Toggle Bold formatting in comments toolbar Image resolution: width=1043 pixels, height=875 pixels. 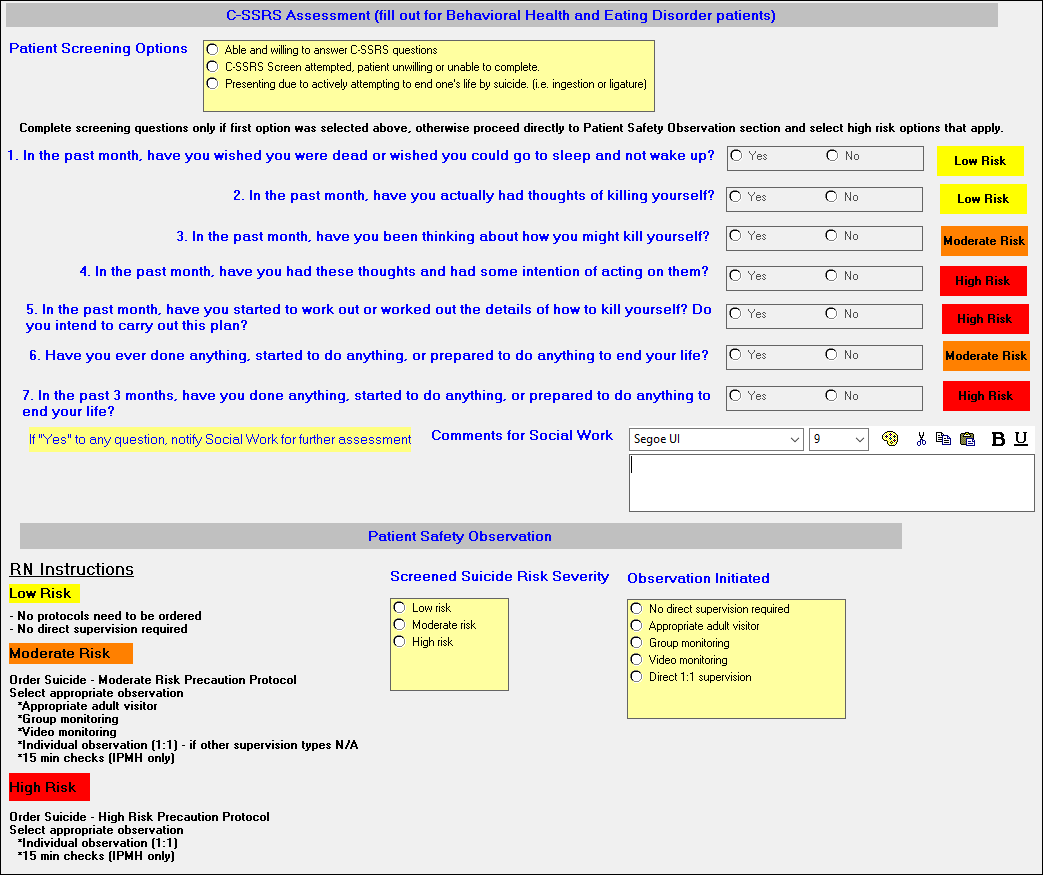click(x=998, y=438)
